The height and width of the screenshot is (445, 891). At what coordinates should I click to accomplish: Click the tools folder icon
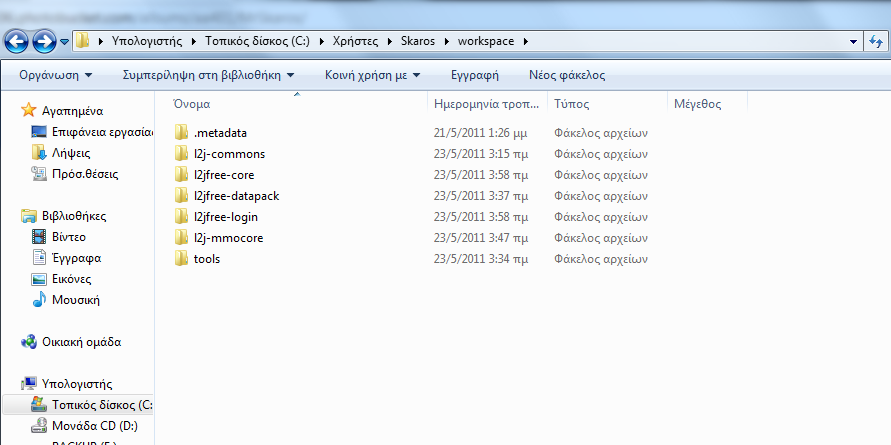pos(181,259)
